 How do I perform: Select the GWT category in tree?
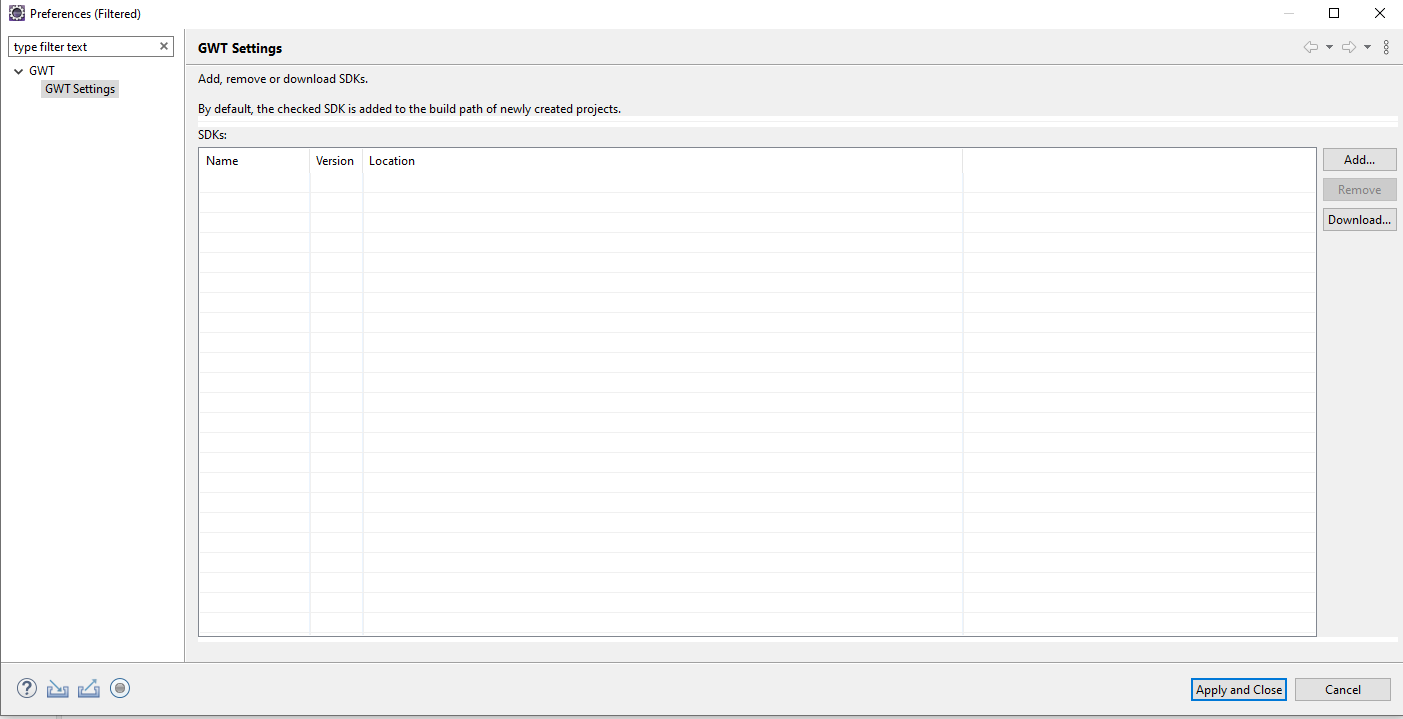[x=42, y=71]
